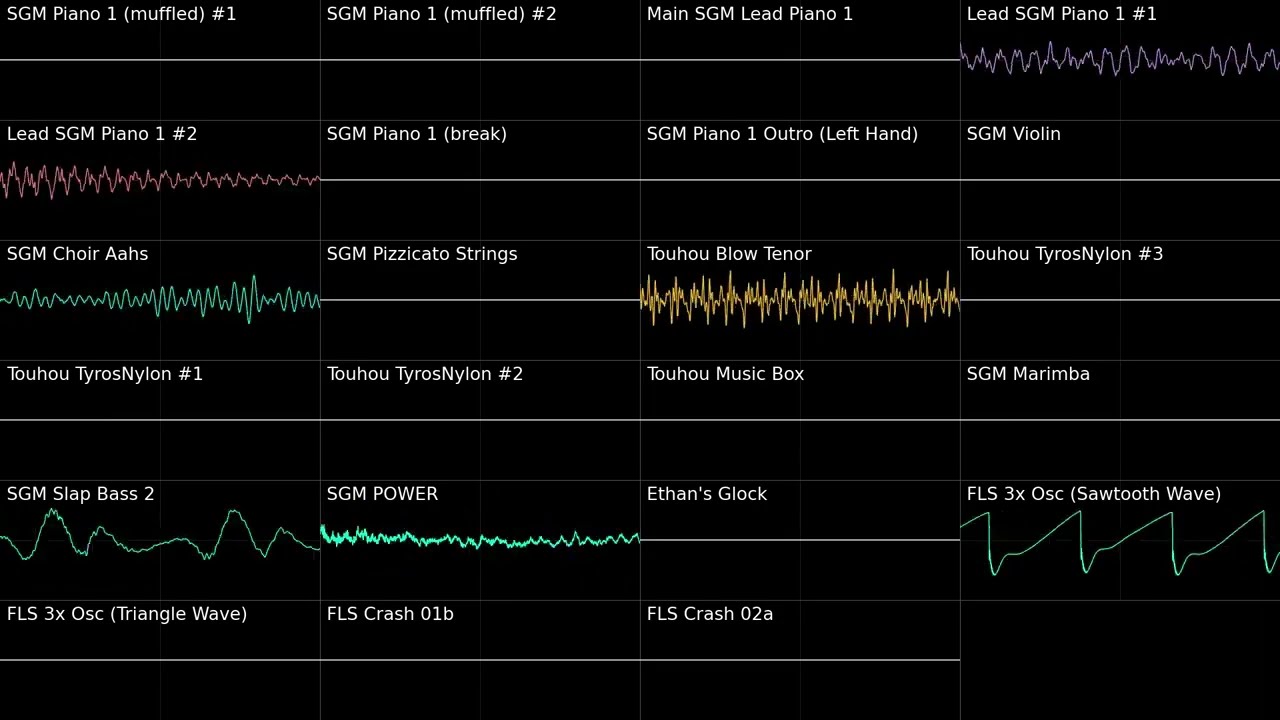Screen dimensions: 1280x720
Task: Click the bright SGM POWER waveform
Action: 480,538
